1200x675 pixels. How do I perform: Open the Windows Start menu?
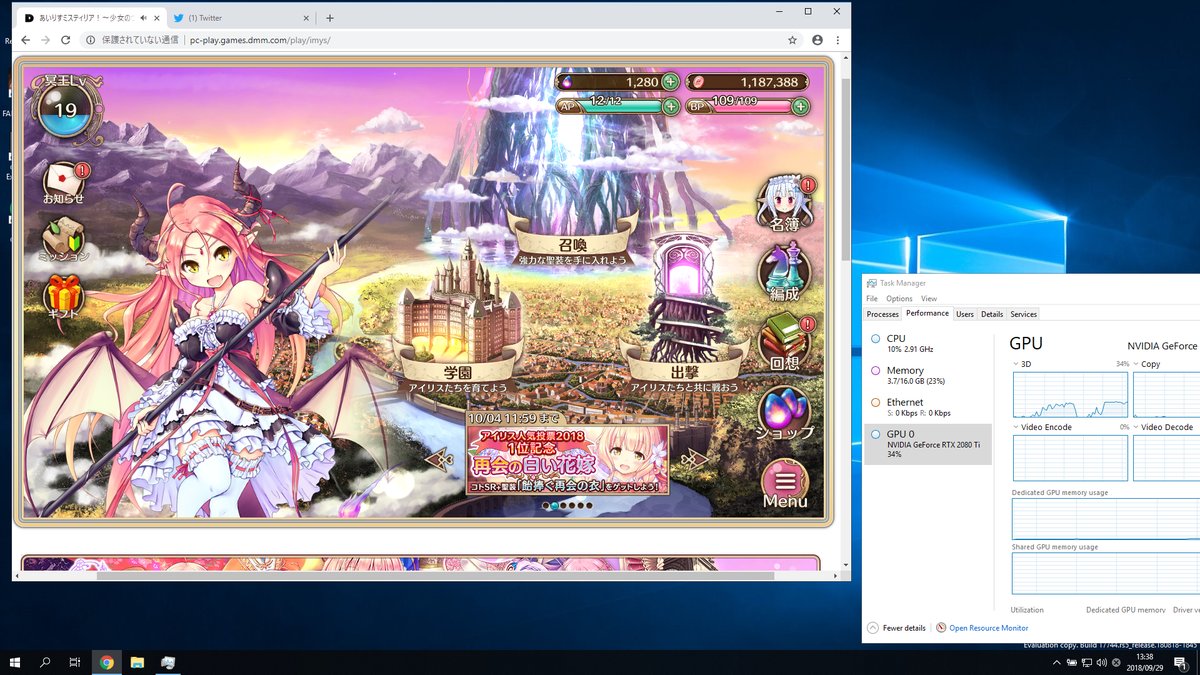pyautogui.click(x=15, y=662)
